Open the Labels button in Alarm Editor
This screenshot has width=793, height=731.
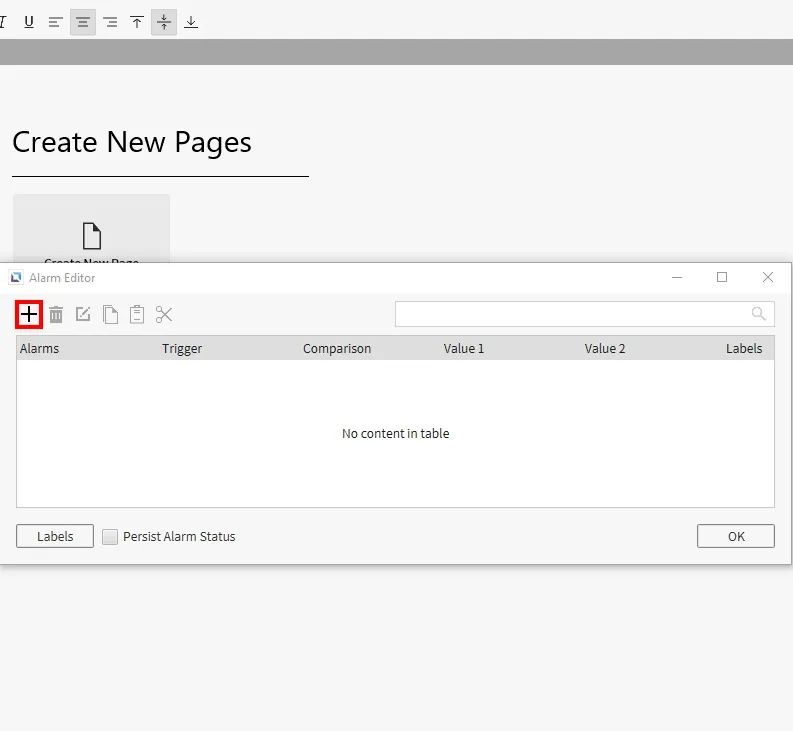(x=55, y=536)
